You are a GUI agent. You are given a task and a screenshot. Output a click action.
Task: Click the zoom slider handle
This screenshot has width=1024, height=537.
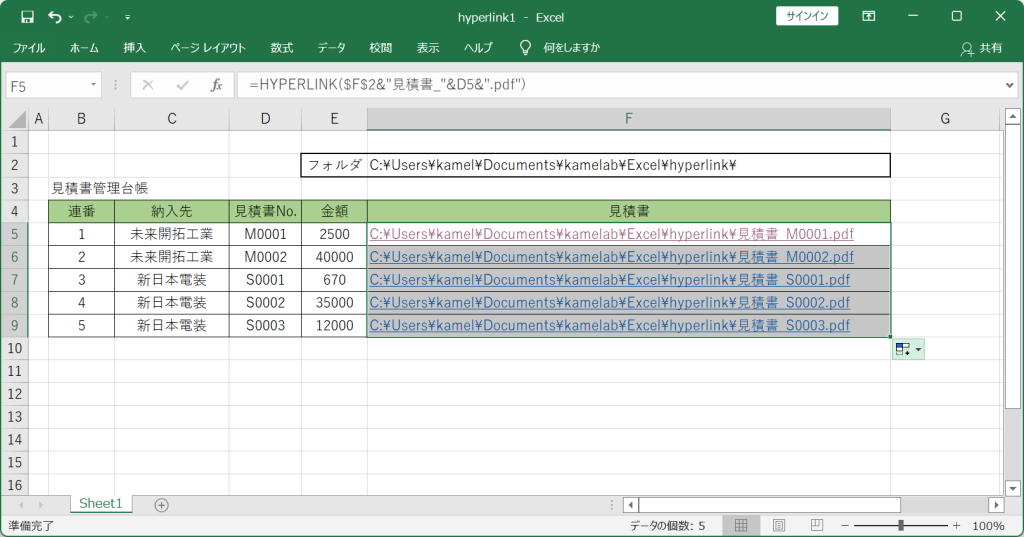901,525
